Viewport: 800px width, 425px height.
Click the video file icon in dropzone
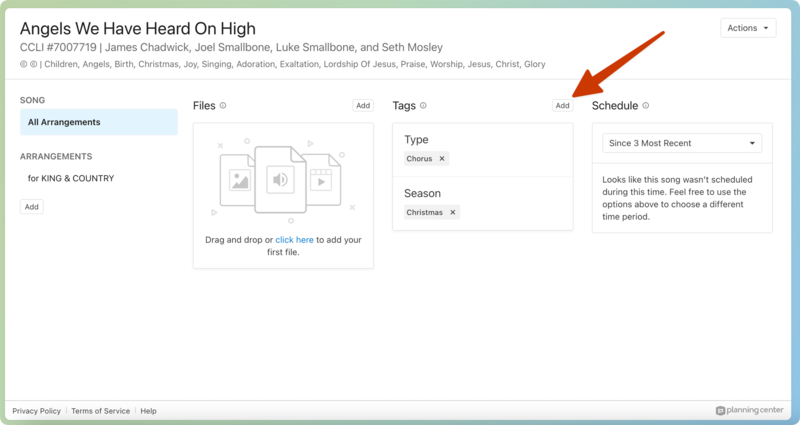[x=323, y=180]
